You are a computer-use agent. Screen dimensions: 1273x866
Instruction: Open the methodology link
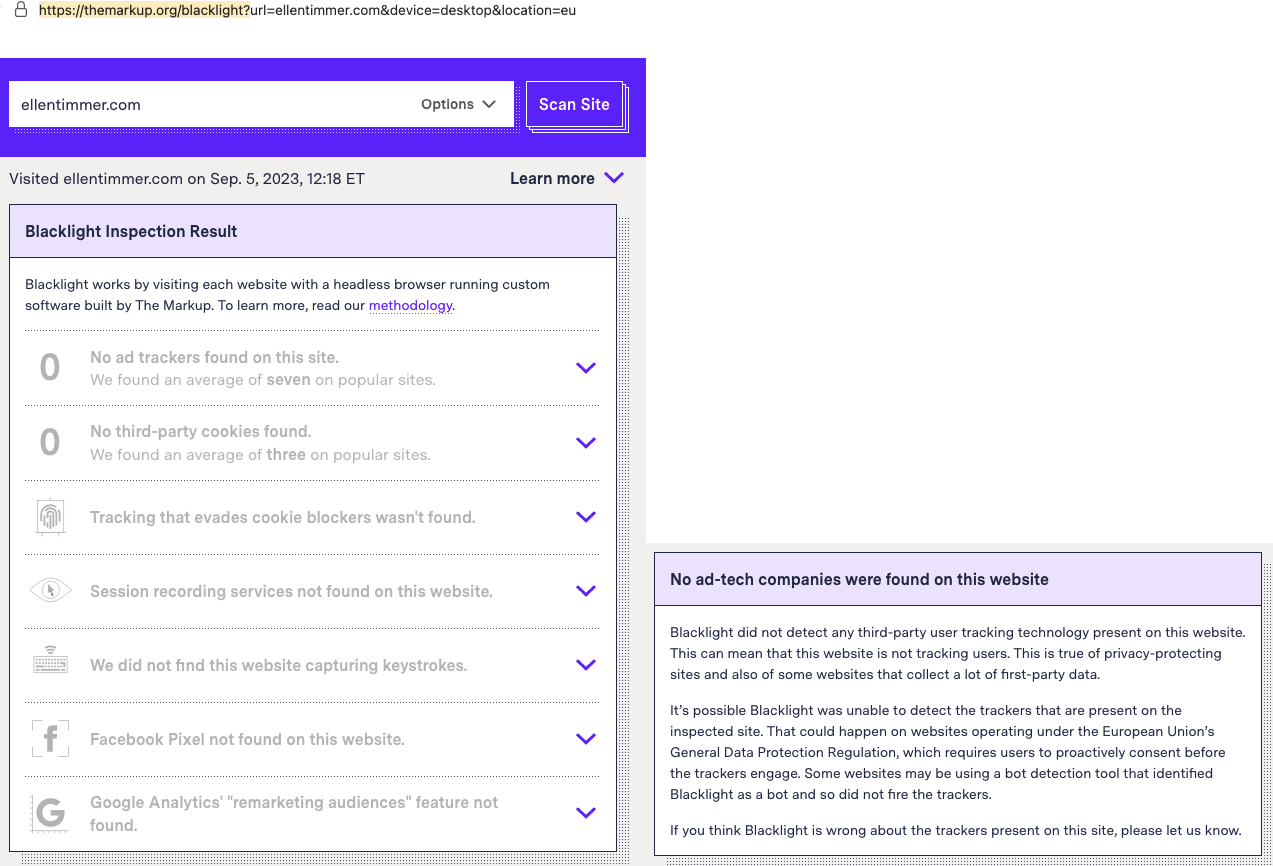pos(410,306)
